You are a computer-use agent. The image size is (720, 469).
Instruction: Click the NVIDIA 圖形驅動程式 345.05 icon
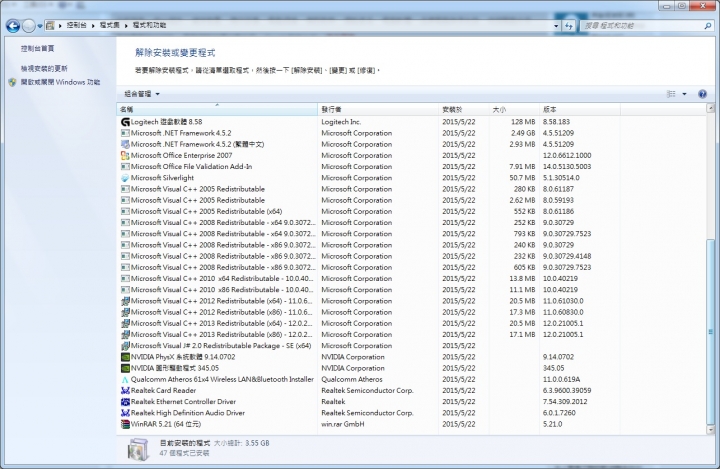click(x=125, y=368)
